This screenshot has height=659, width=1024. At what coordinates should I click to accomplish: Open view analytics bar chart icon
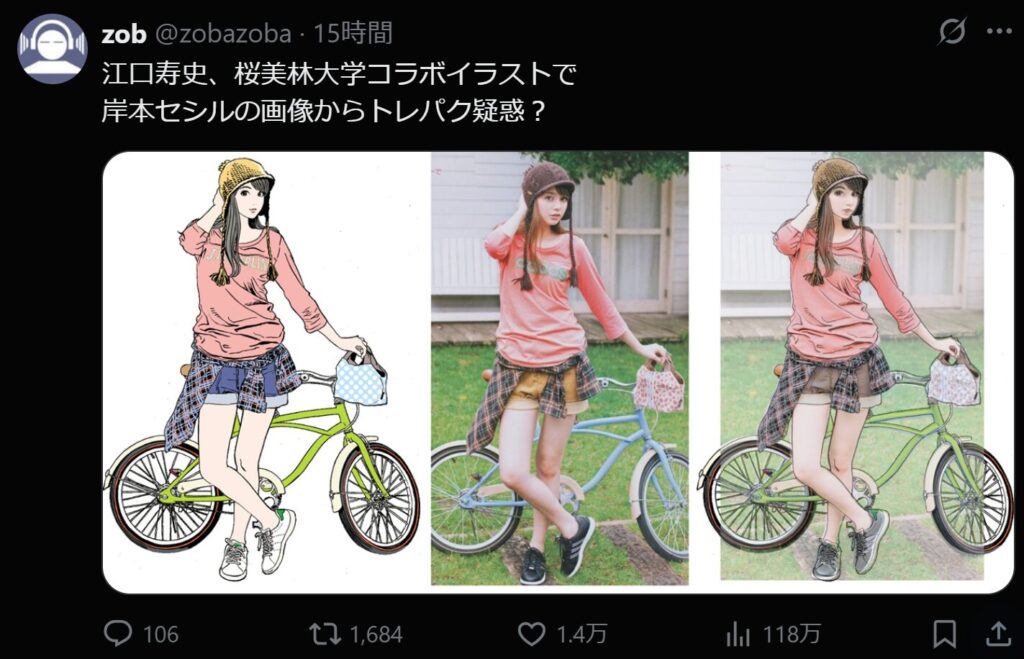738,634
